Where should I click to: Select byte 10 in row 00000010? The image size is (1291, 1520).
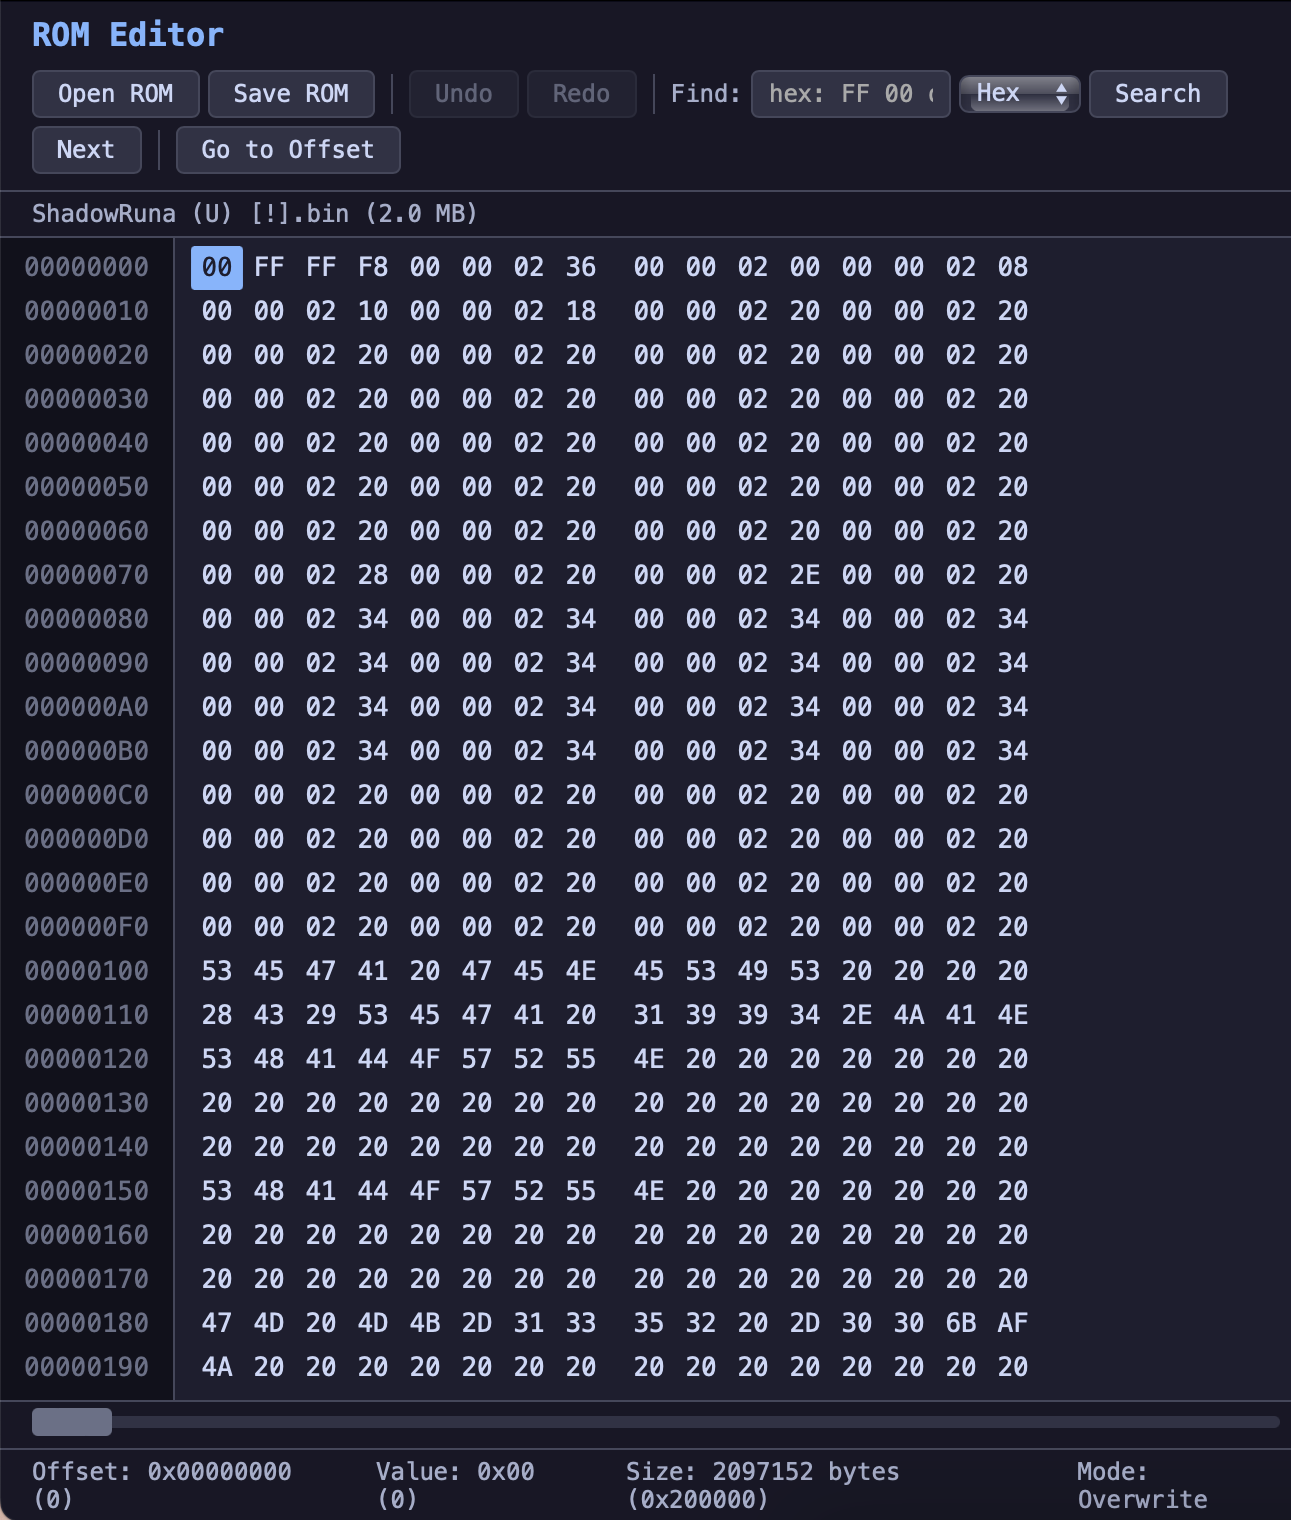373,311
